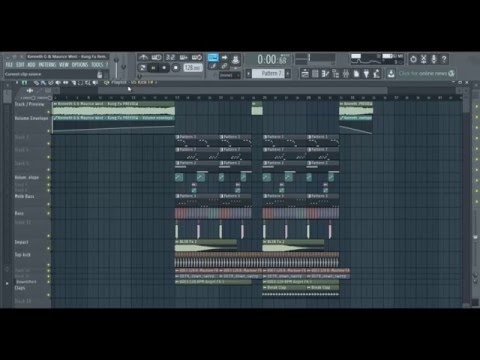Open the Pattern 7 selector

point(268,73)
